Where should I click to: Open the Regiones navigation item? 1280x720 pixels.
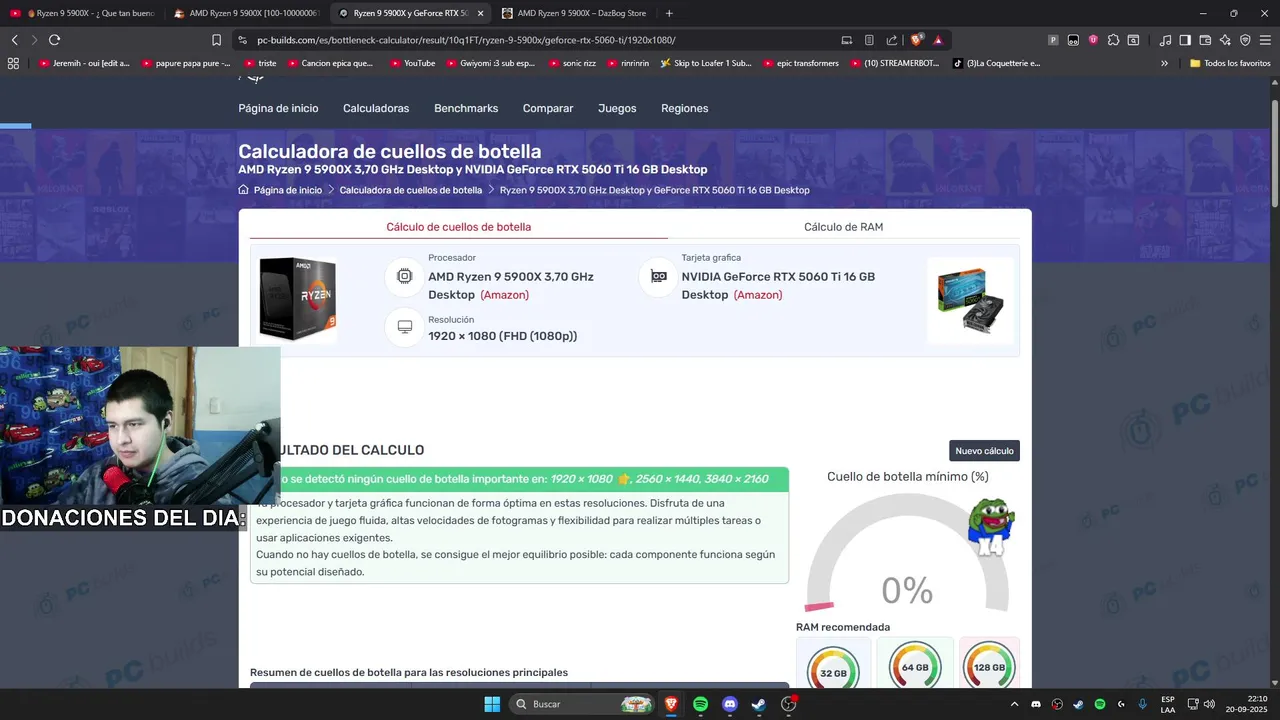684,108
